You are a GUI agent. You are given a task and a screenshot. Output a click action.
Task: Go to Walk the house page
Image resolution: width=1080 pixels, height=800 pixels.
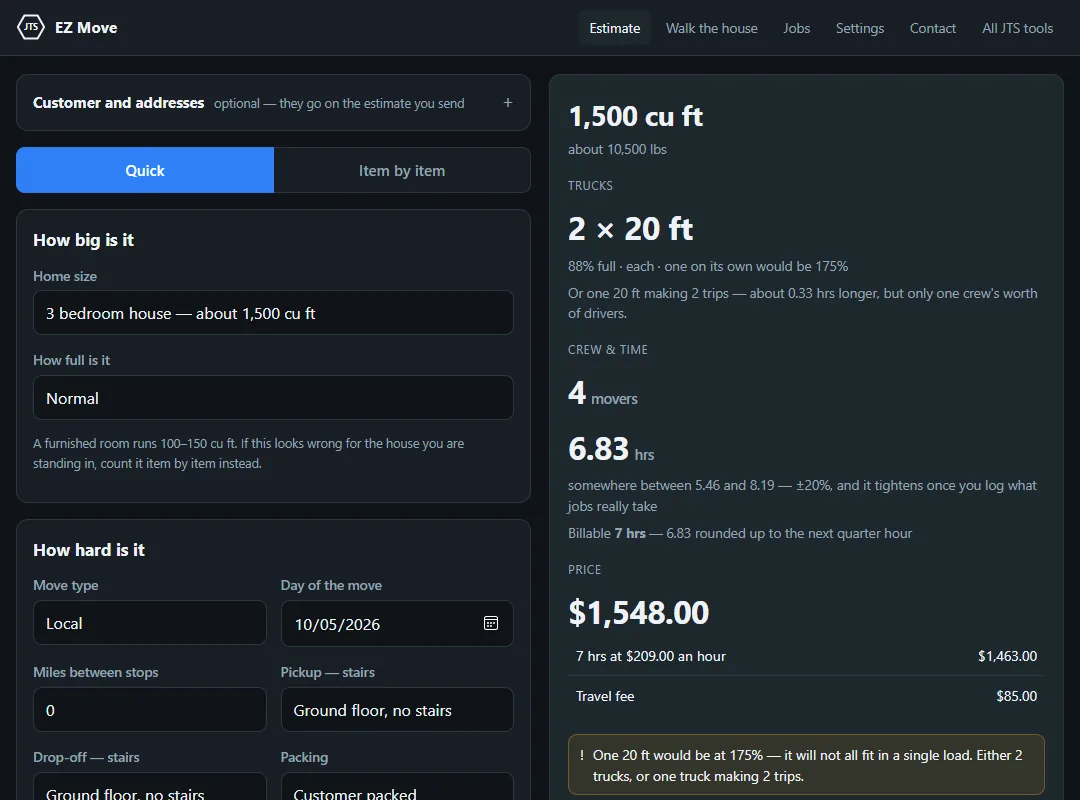click(x=712, y=28)
